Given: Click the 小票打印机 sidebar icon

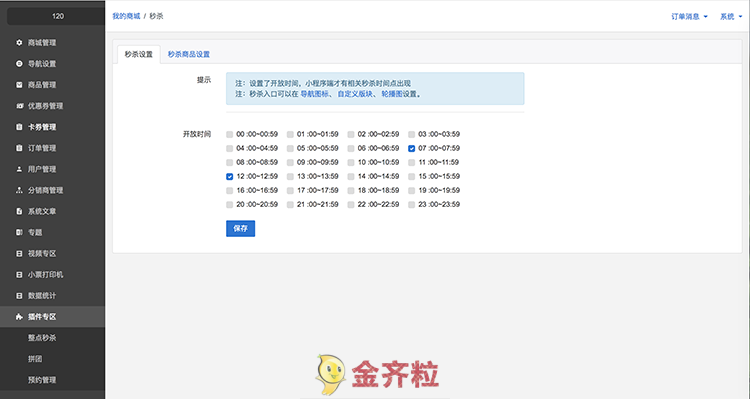Looking at the screenshot, I should (19, 275).
